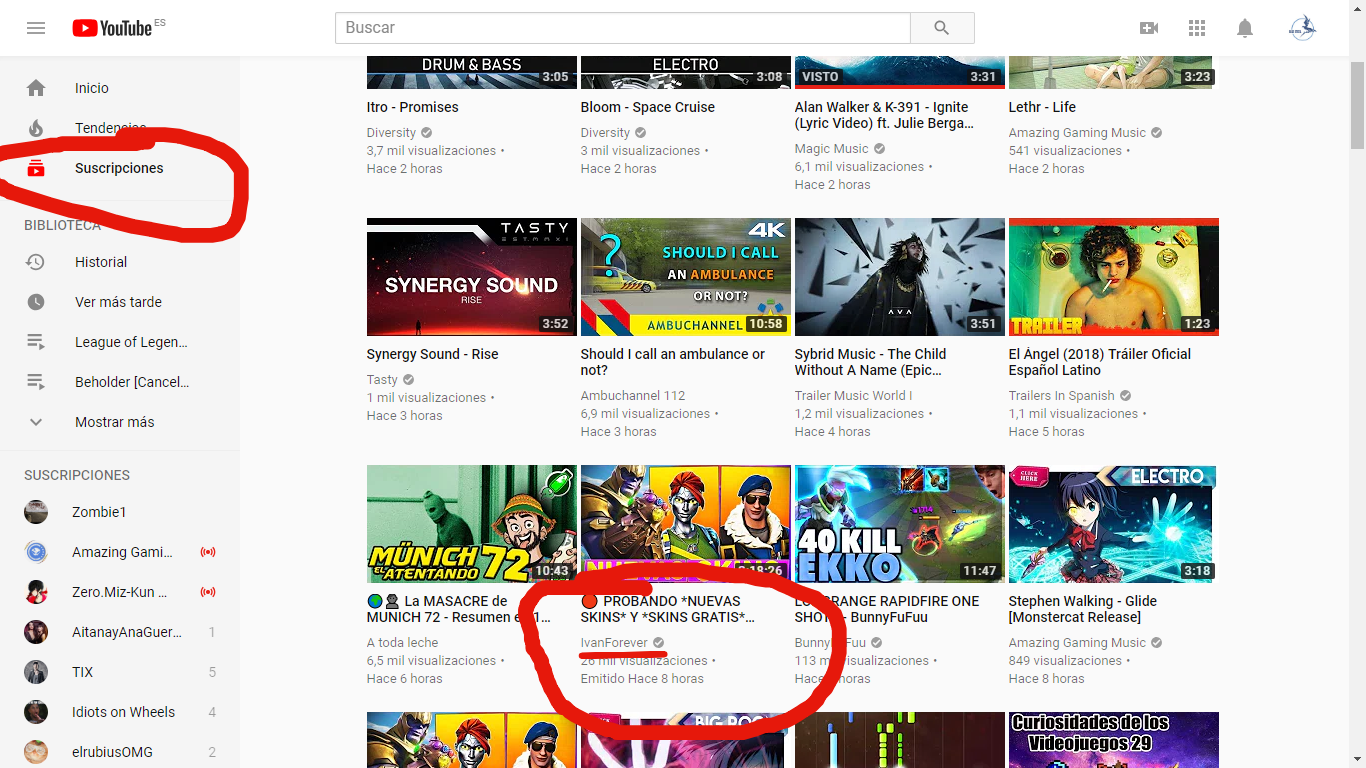Visit Trailer Music World I channel
The width and height of the screenshot is (1366, 768).
coord(854,396)
